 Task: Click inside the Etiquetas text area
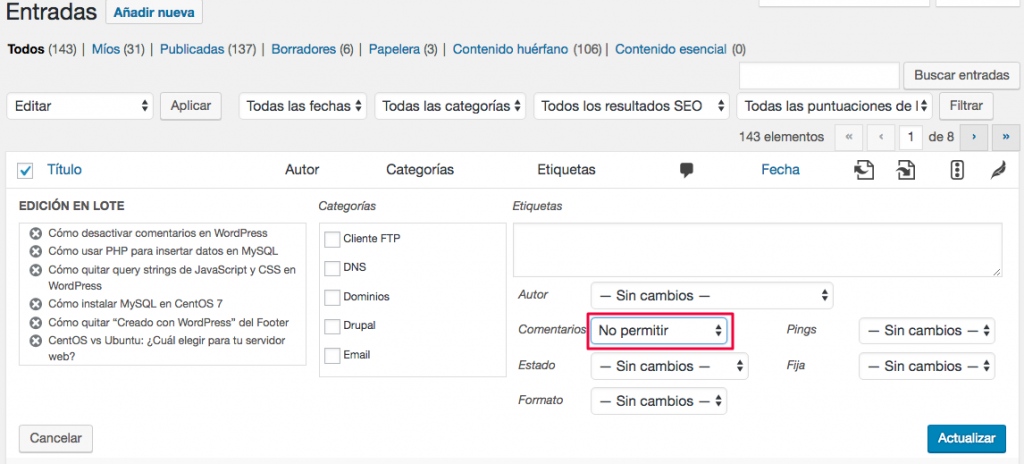[x=757, y=249]
